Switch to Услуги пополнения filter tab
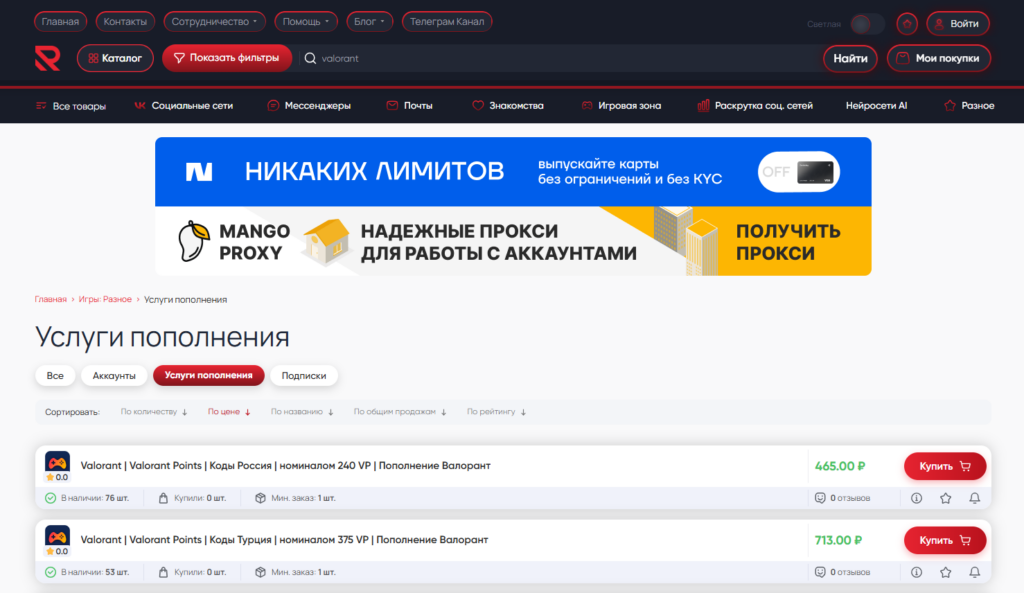The image size is (1024, 593). [x=208, y=376]
